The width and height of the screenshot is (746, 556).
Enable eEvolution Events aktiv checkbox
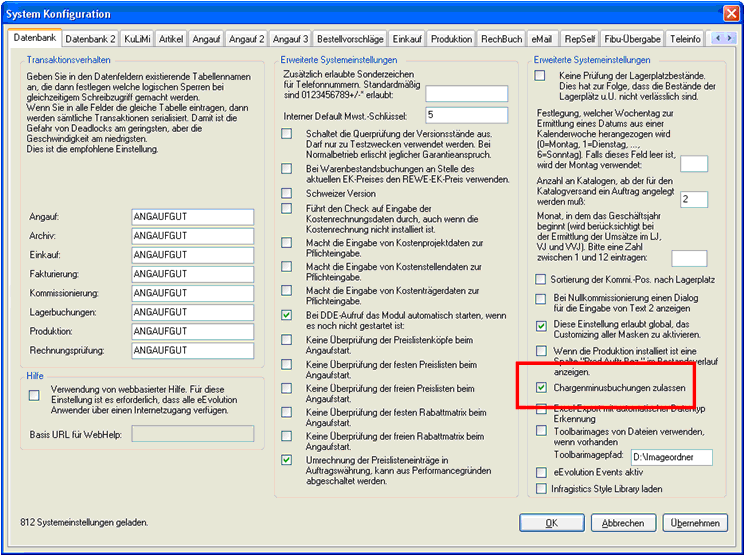coord(541,472)
